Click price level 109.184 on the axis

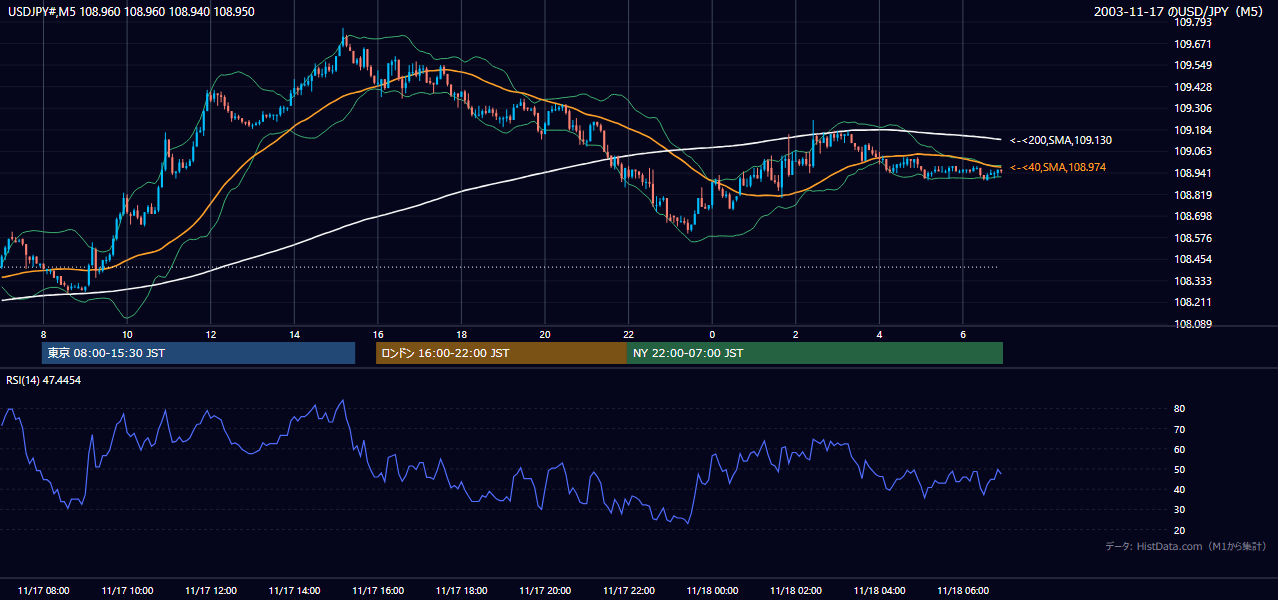point(1193,130)
